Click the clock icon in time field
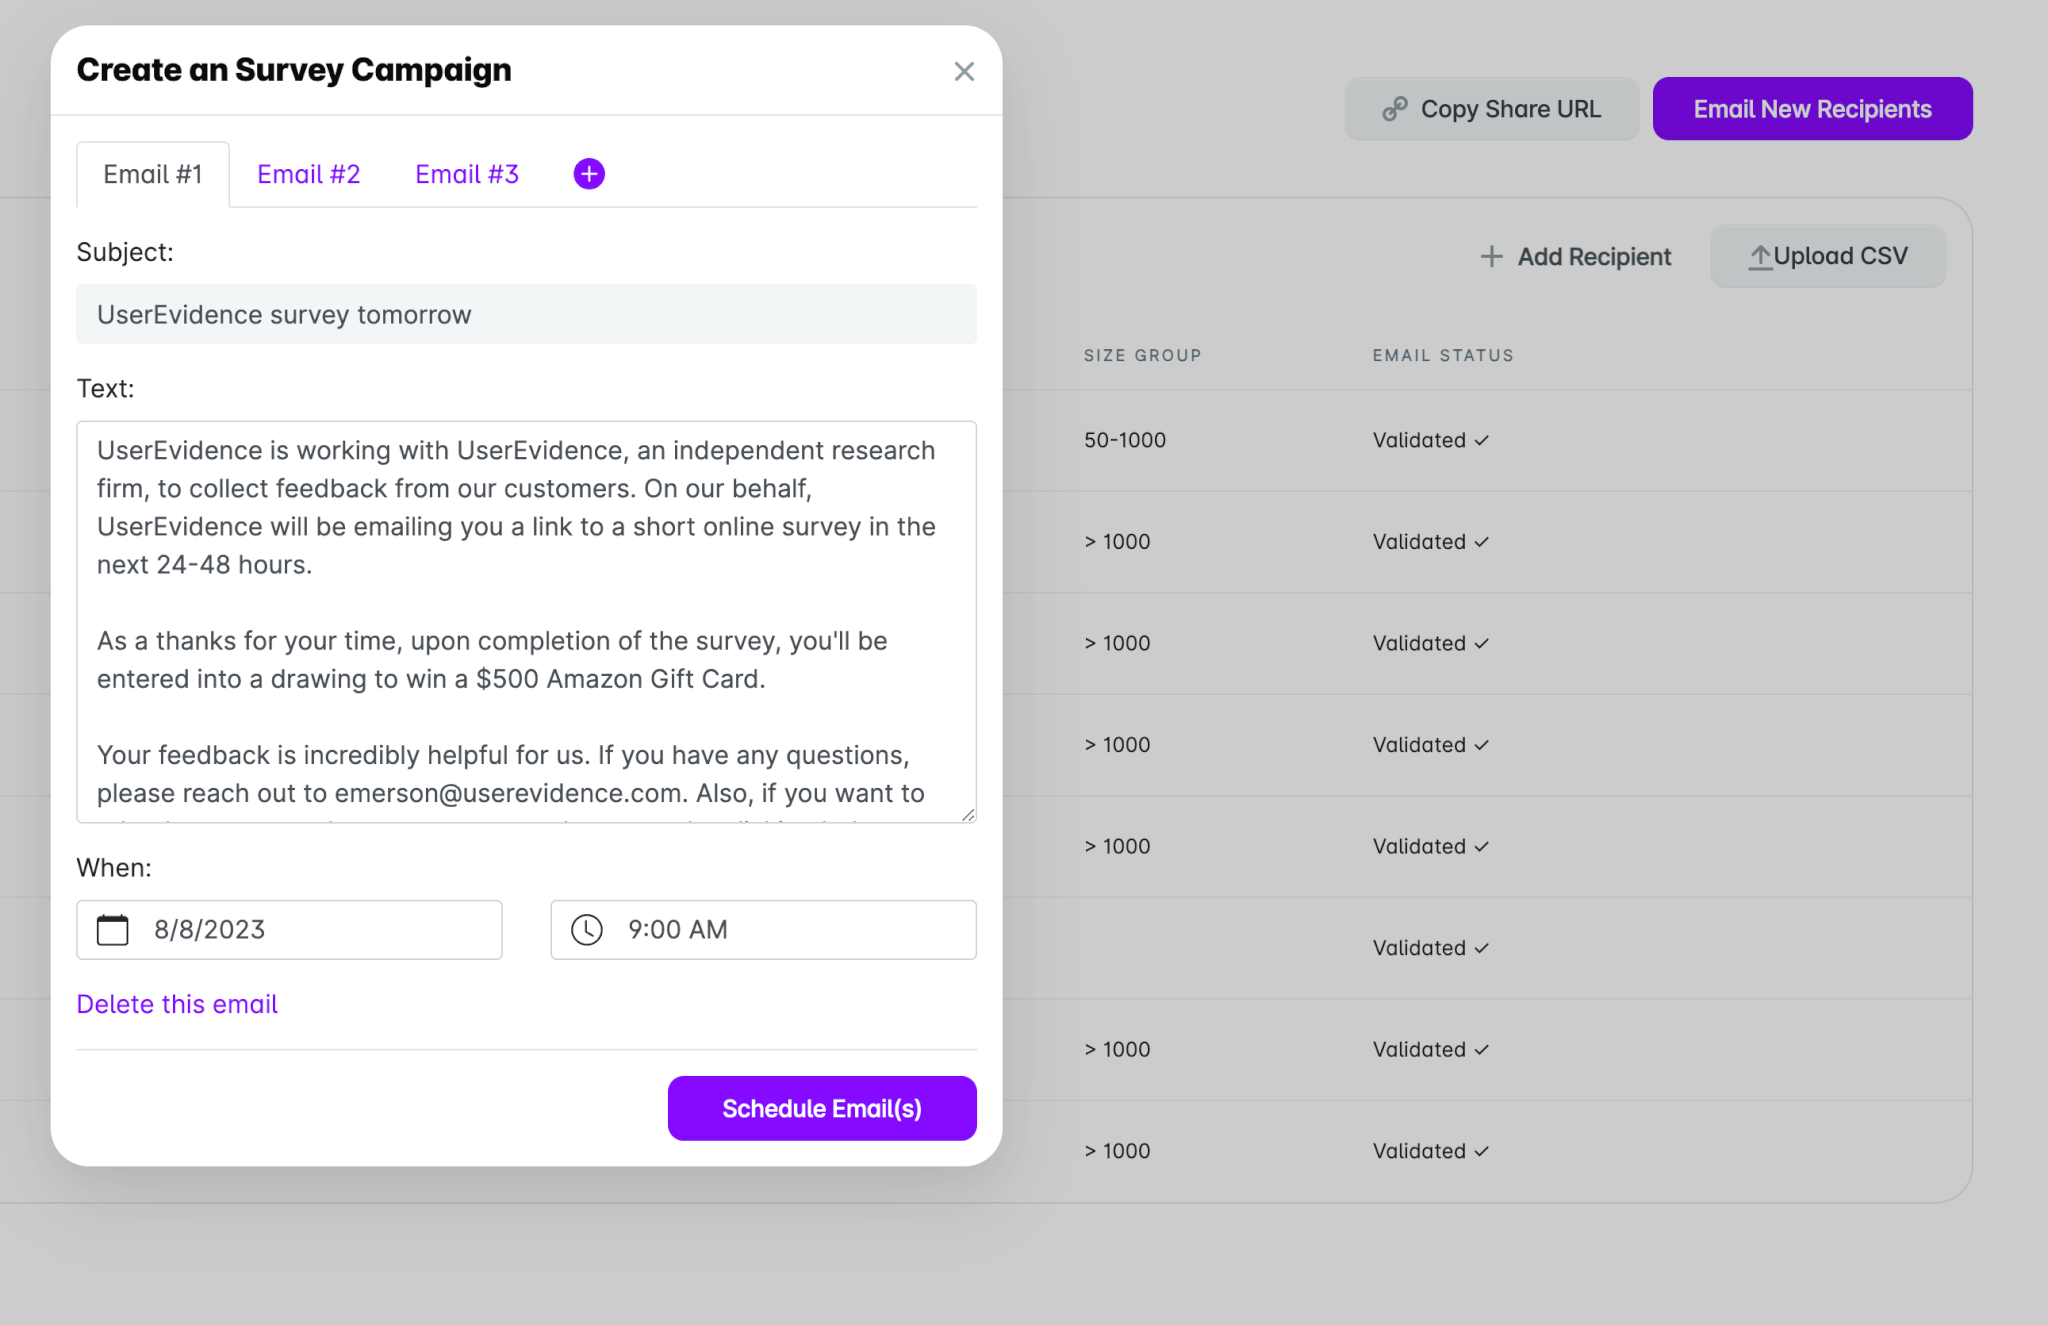 tap(587, 930)
